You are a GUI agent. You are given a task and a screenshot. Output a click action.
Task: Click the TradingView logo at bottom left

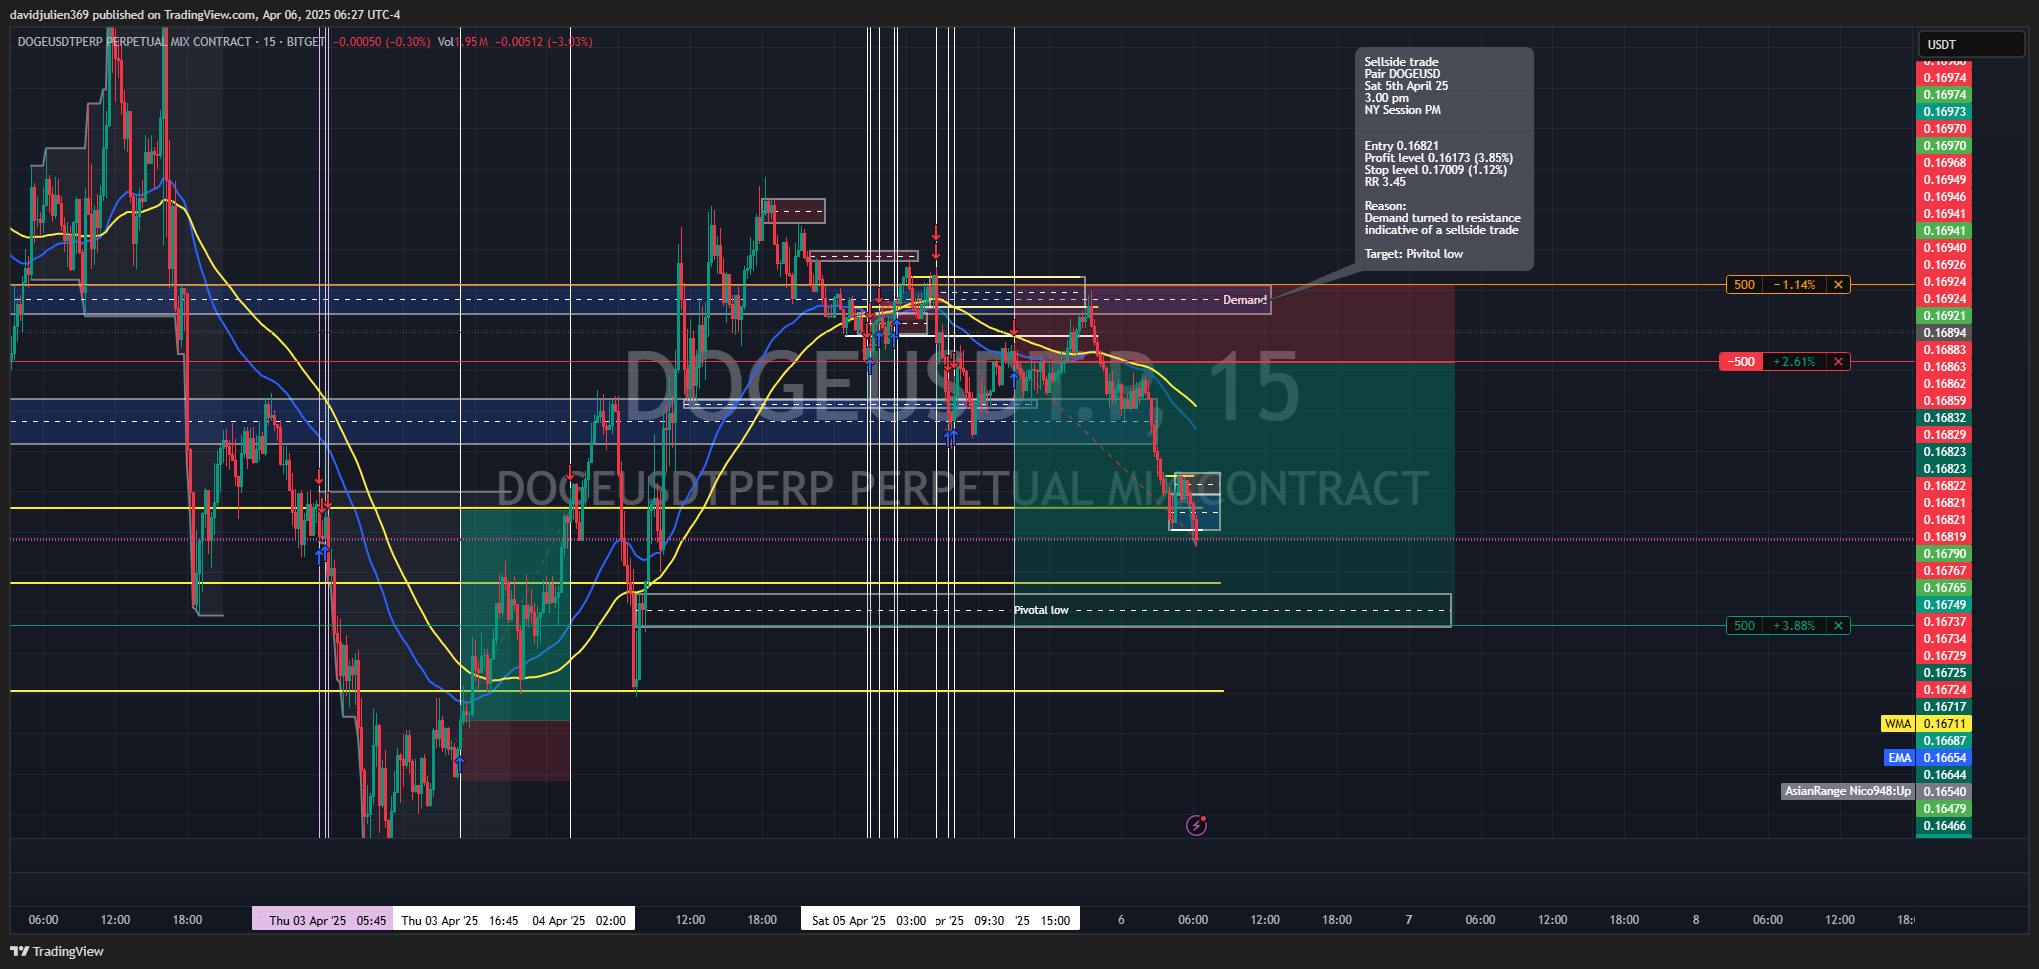57,951
